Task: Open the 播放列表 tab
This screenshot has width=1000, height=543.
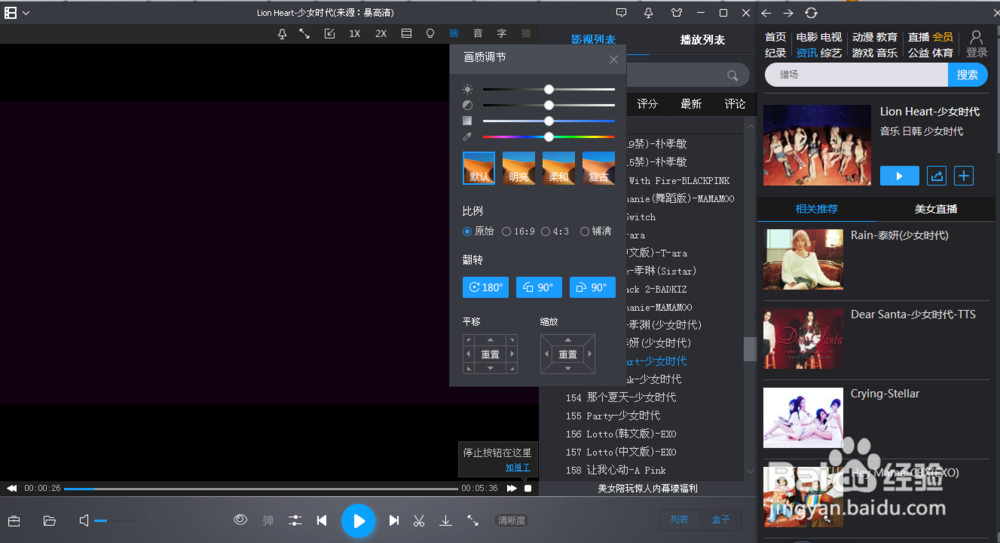Action: click(702, 40)
